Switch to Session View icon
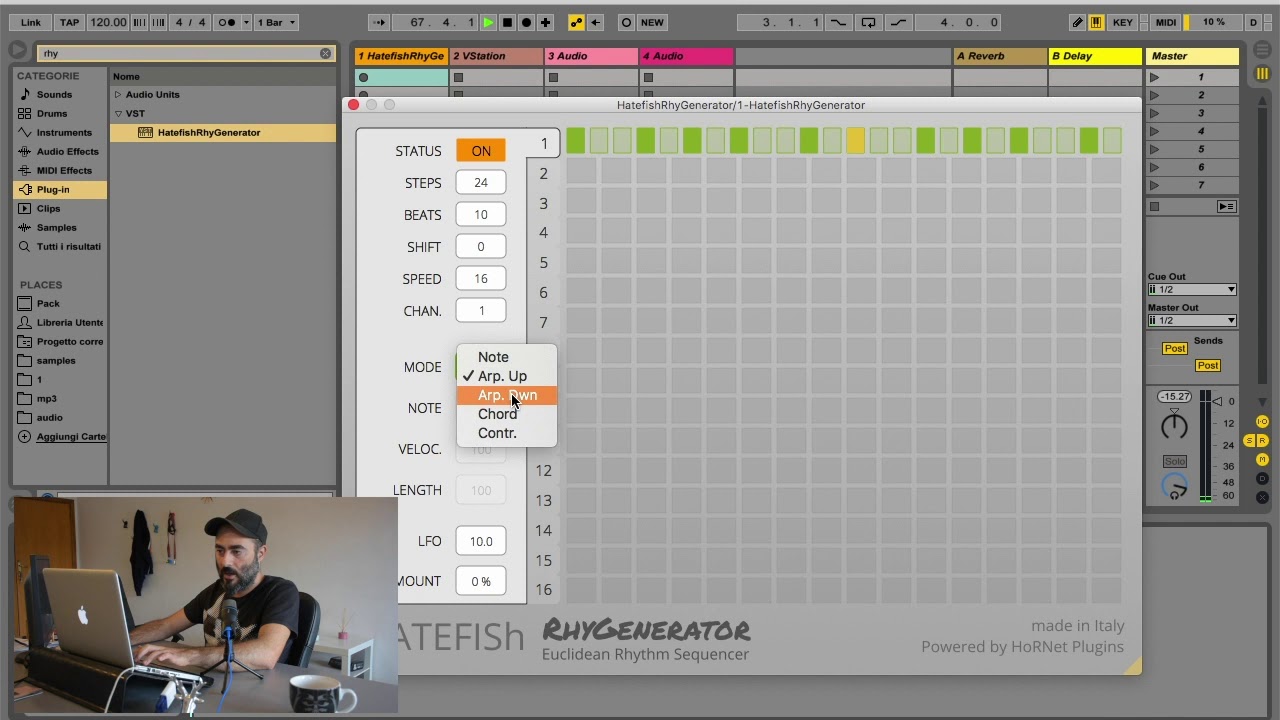This screenshot has width=1280, height=720. (1262, 73)
